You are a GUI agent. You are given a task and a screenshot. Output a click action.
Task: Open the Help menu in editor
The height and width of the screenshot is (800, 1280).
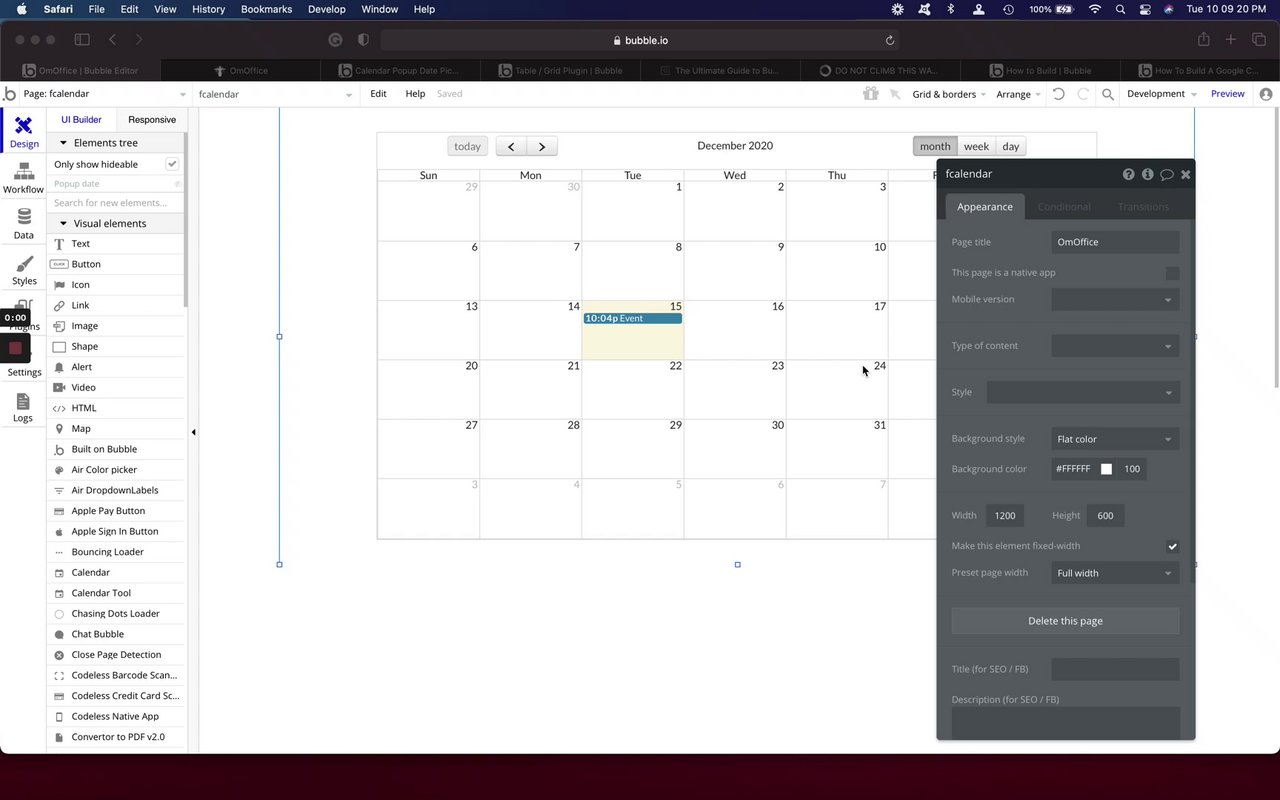pos(415,94)
